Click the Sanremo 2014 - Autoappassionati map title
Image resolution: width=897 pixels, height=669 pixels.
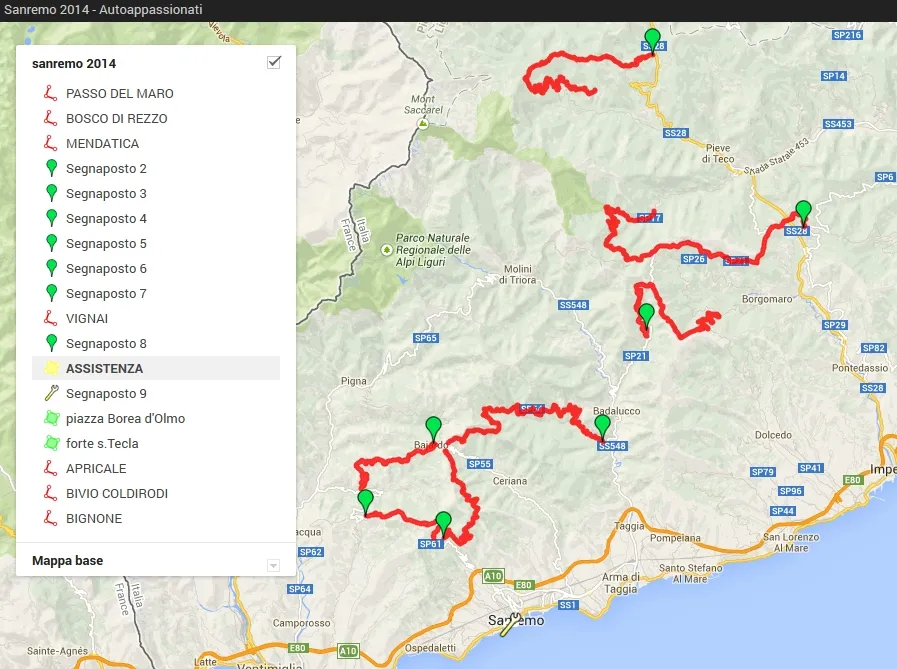102,9
